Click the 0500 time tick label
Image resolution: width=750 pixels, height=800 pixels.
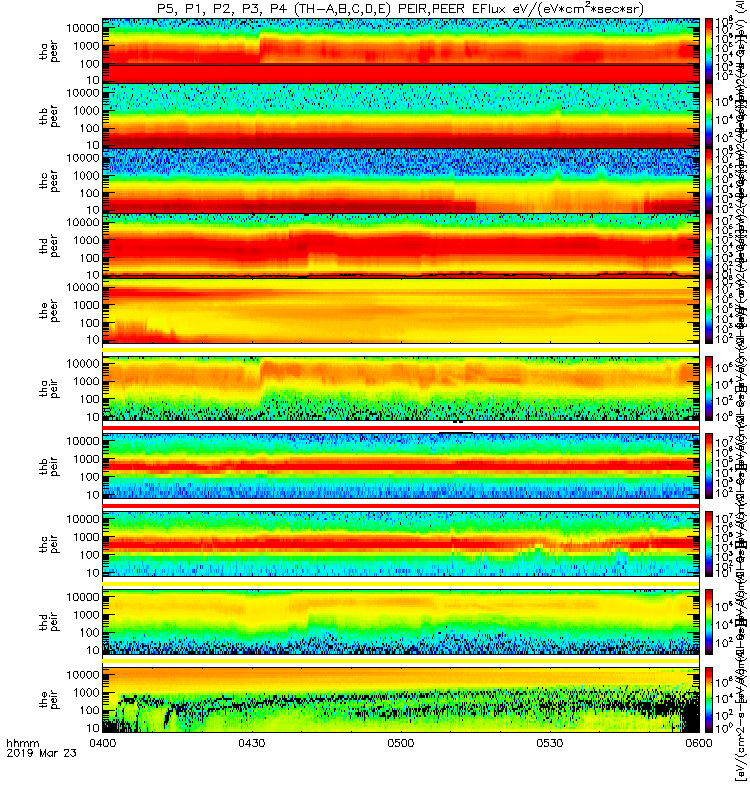tap(401, 743)
